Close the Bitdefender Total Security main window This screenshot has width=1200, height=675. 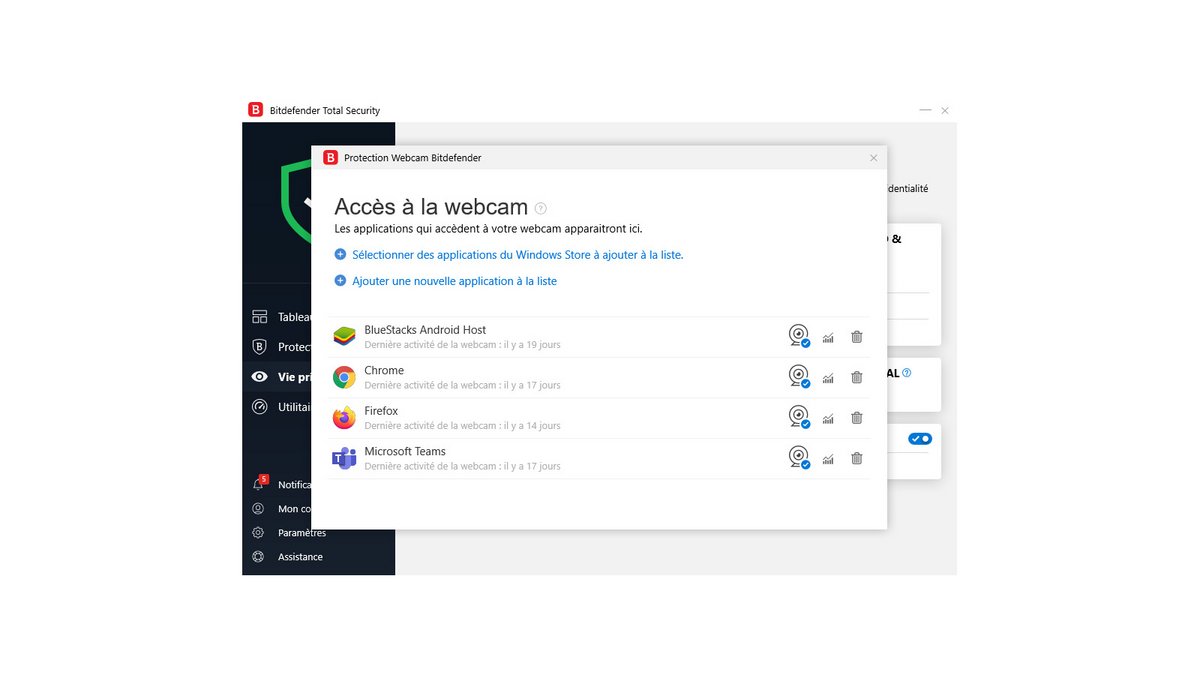pyautogui.click(x=945, y=110)
